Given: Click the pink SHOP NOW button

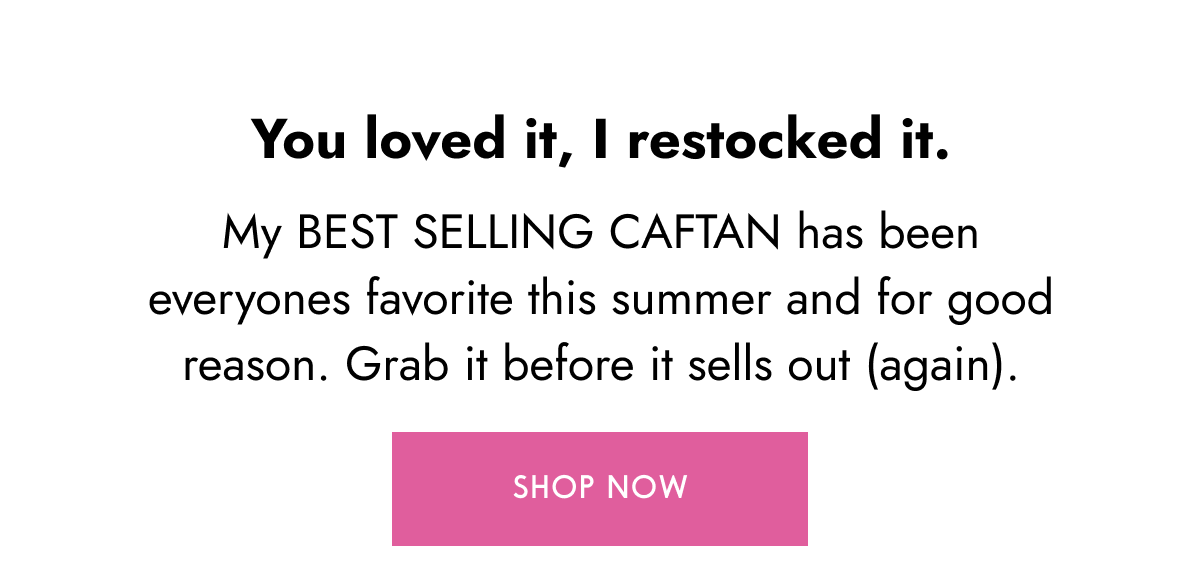Looking at the screenshot, I should [600, 488].
